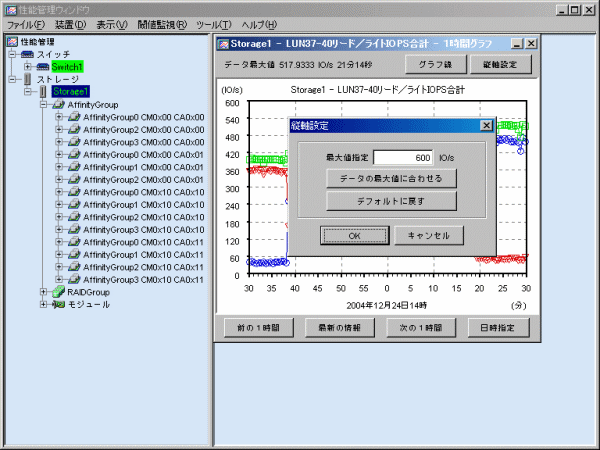Click デフォルトに戻す button
600x450 pixels.
click(391, 201)
